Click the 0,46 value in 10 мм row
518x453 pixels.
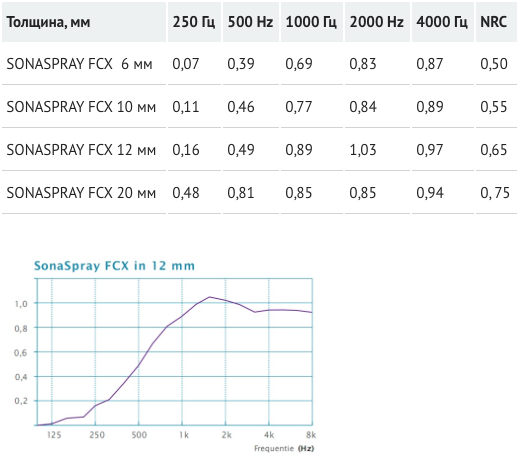(241, 107)
